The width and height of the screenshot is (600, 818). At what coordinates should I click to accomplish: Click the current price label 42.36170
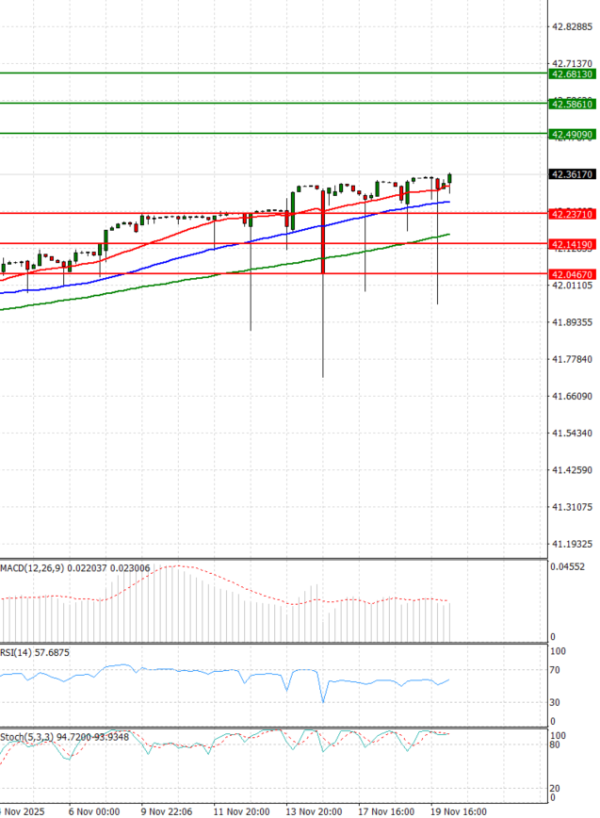[572, 175]
